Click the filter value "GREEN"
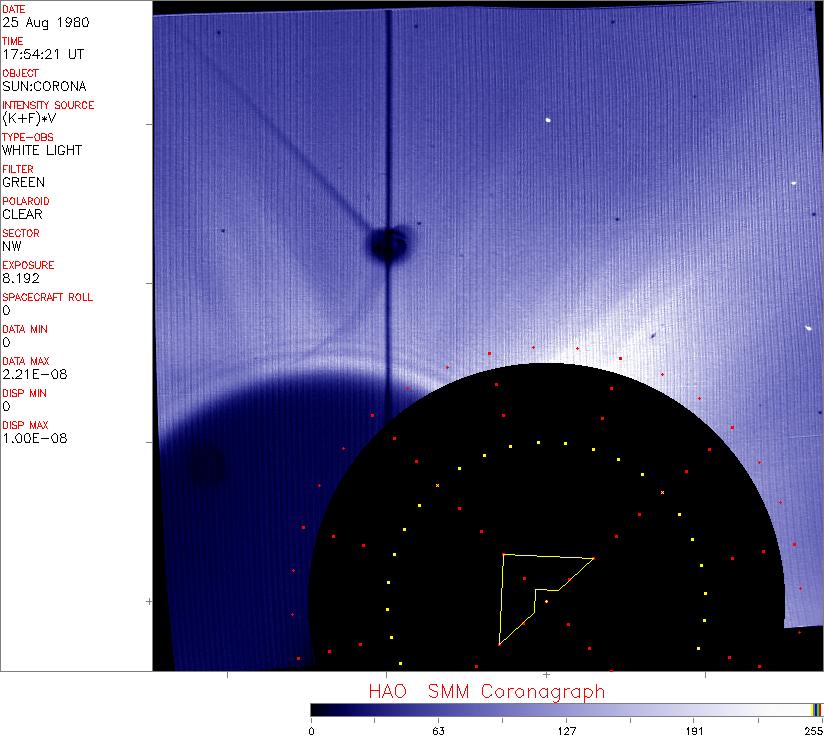The image size is (824, 736). [x=23, y=182]
